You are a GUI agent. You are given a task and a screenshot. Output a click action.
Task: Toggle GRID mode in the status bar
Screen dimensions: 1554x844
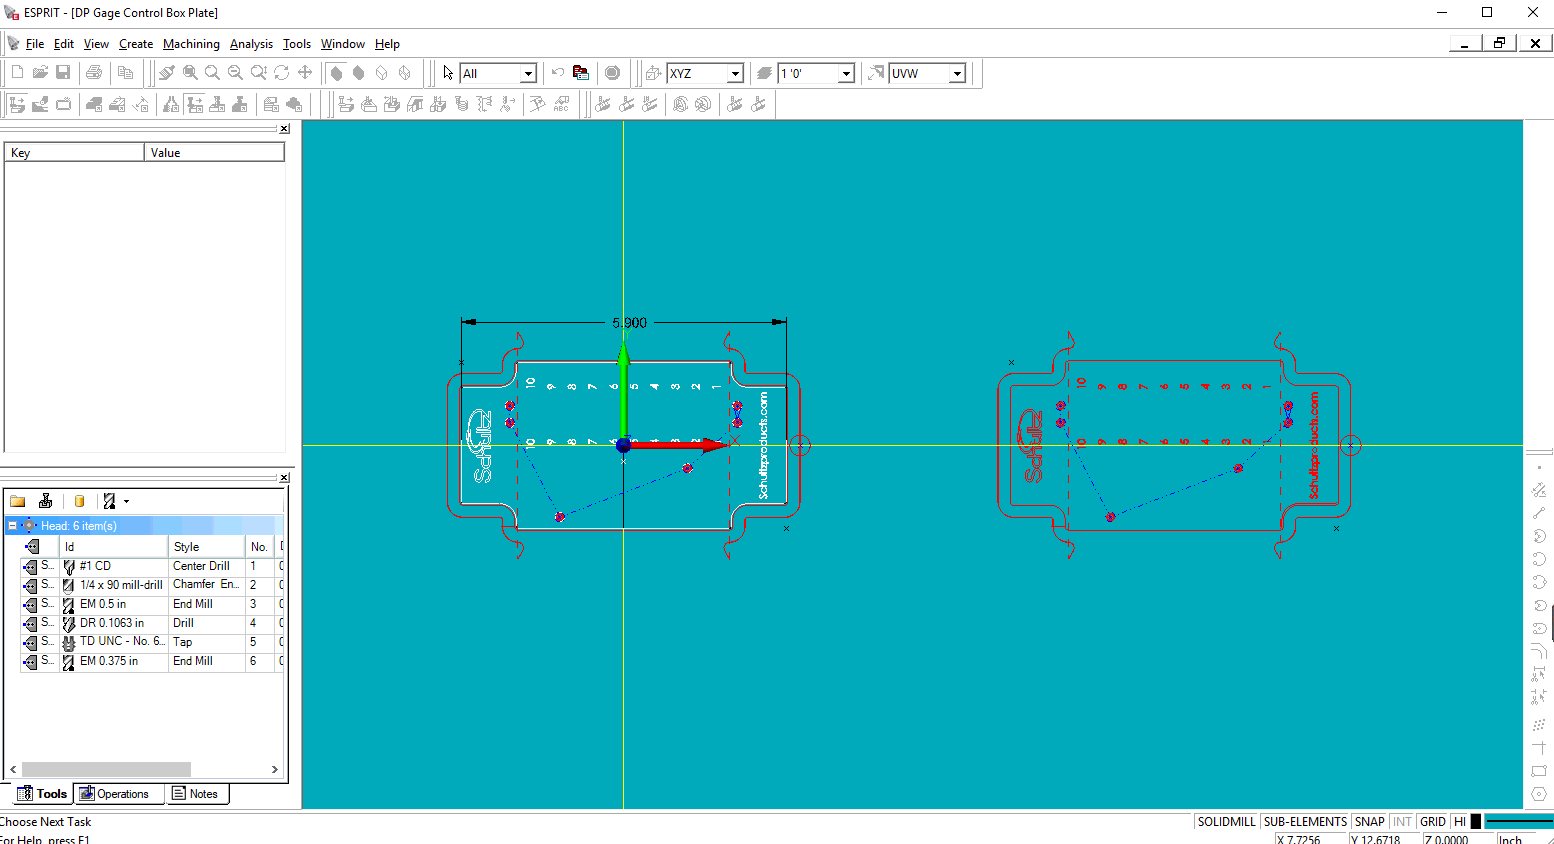(1432, 822)
